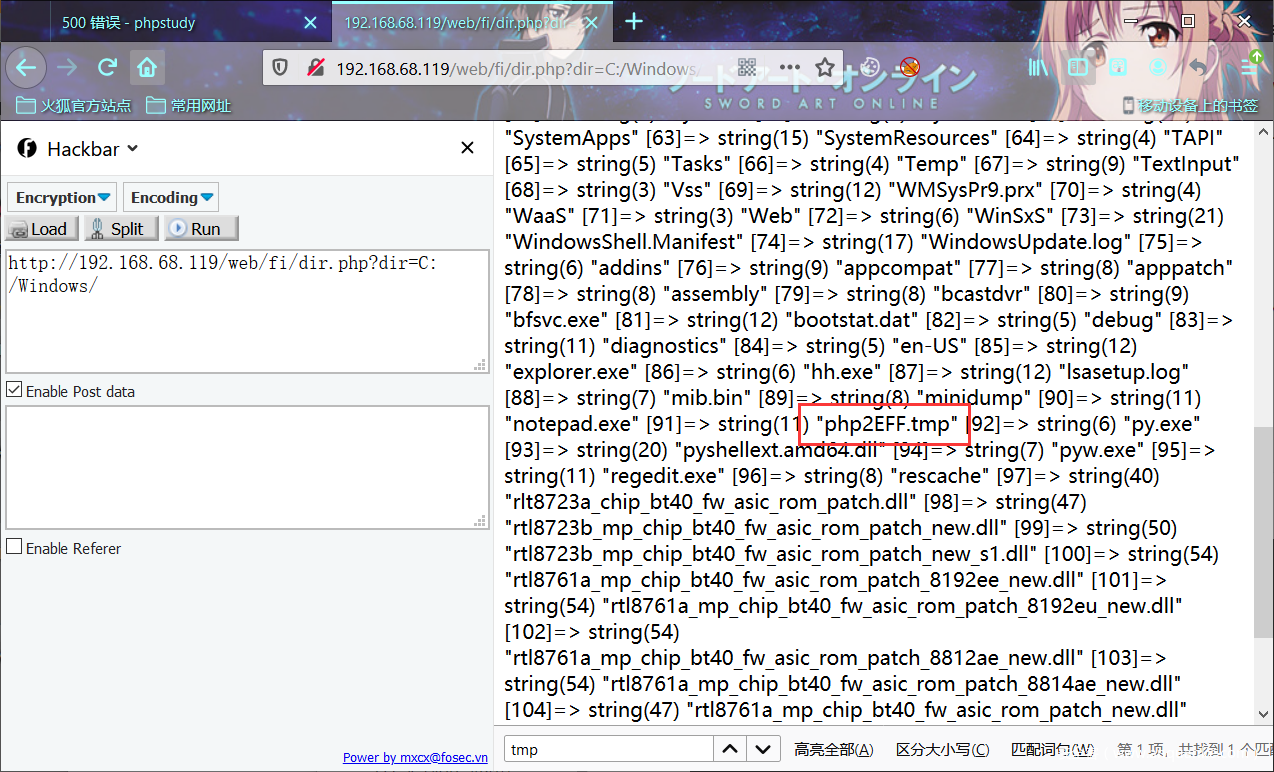The height and width of the screenshot is (772, 1274).
Task: Expand the Encryption dropdown
Action: click(62, 197)
